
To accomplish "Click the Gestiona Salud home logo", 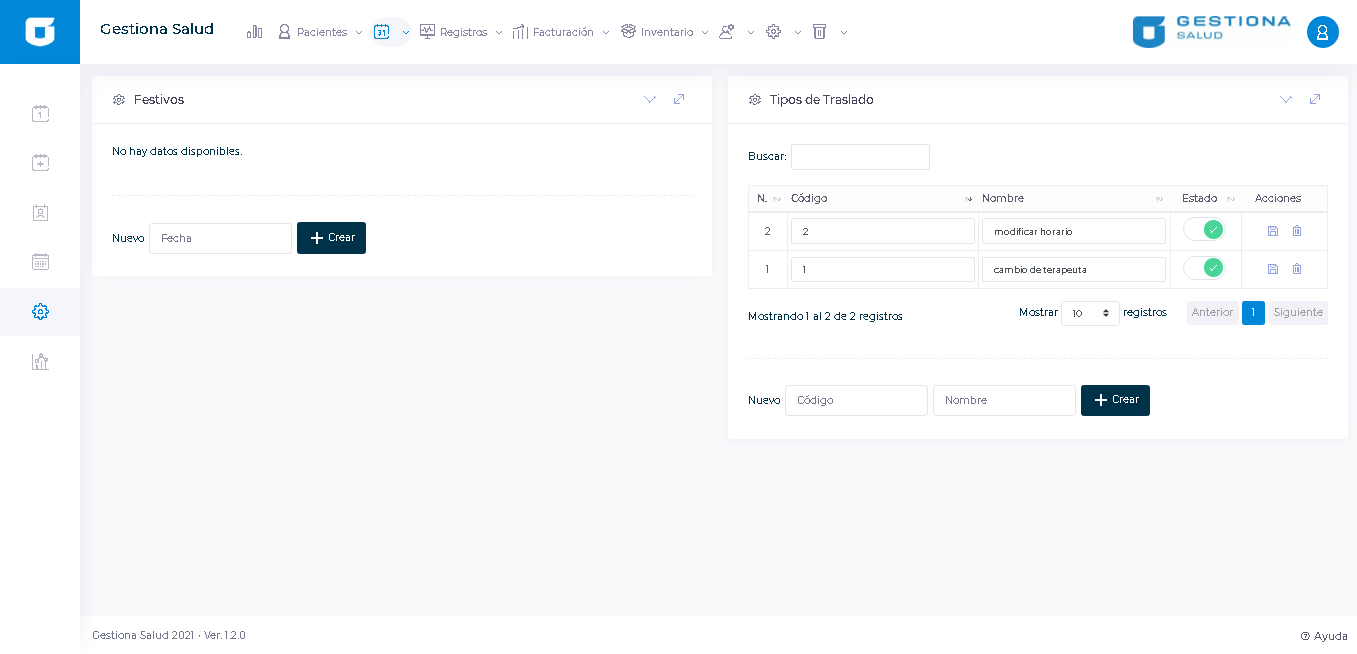I will (x=40, y=32).
